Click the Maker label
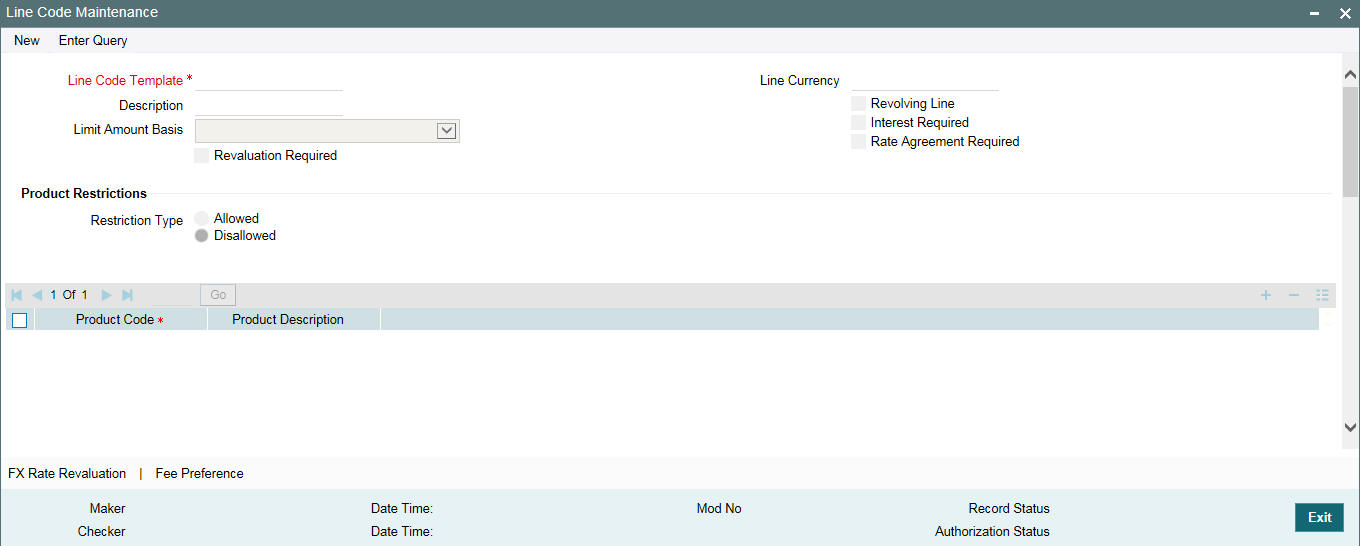Viewport: 1360px width, 546px height. click(x=107, y=508)
